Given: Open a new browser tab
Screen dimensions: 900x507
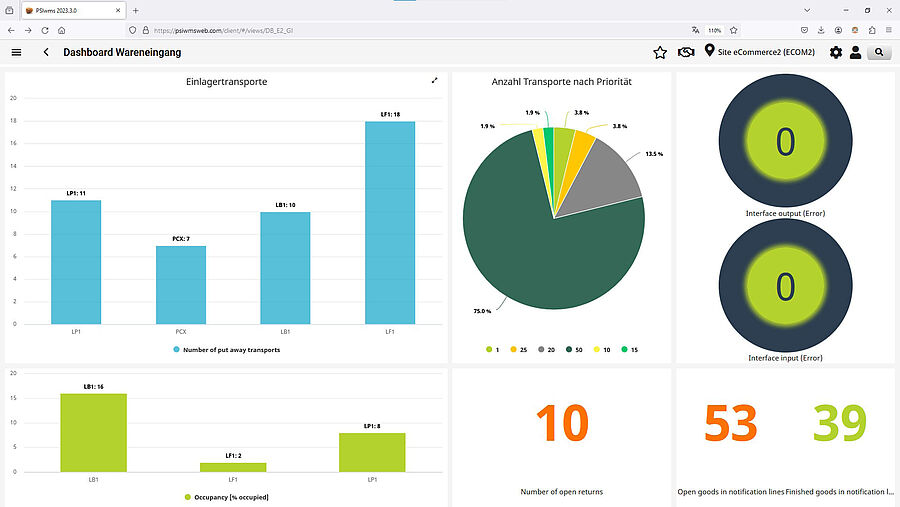Looking at the screenshot, I should 136,10.
